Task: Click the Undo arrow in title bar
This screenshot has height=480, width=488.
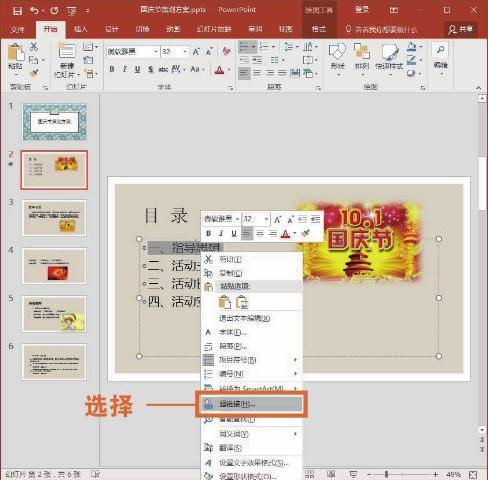Action: click(34, 11)
